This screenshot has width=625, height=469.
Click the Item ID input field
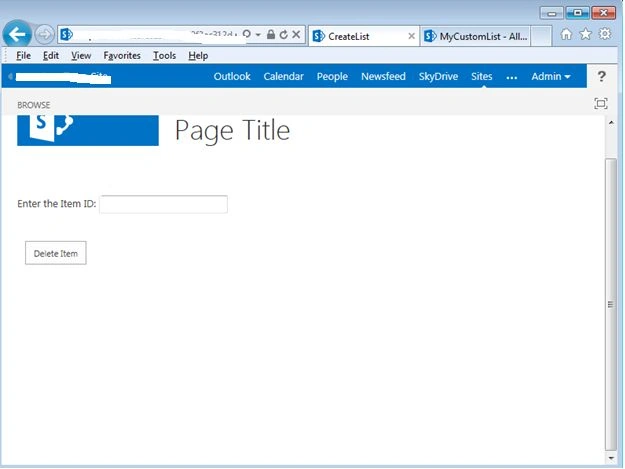[163, 204]
